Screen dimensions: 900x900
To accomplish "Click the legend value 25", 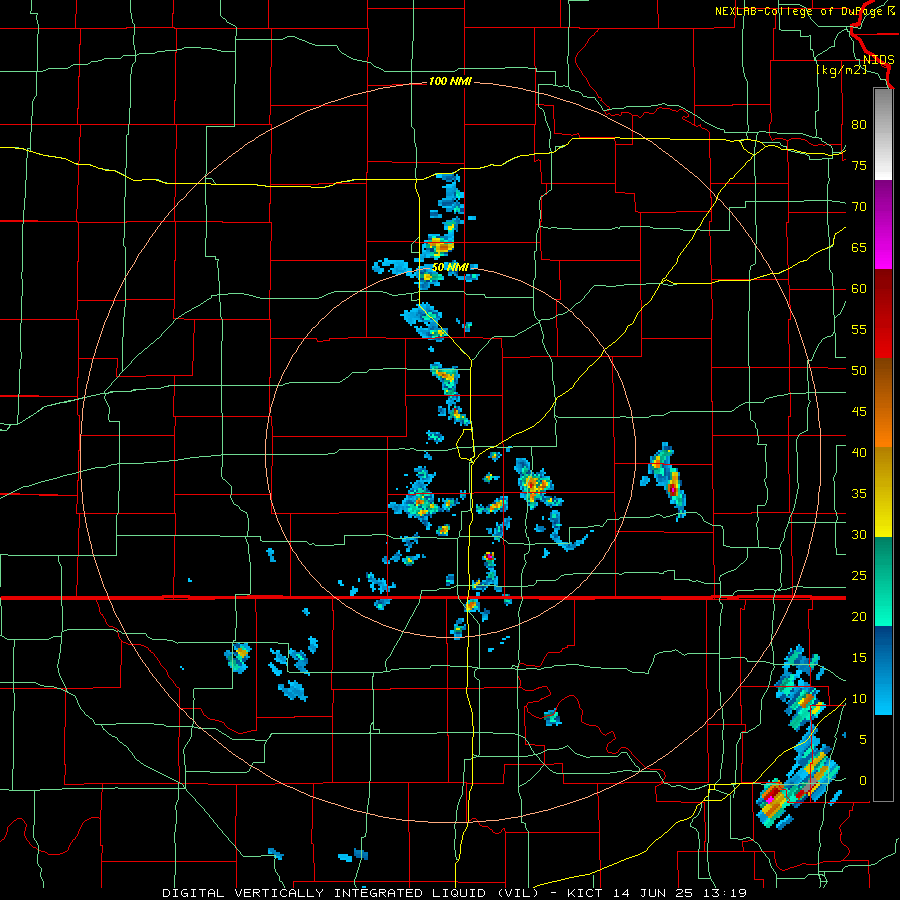I will (x=859, y=576).
